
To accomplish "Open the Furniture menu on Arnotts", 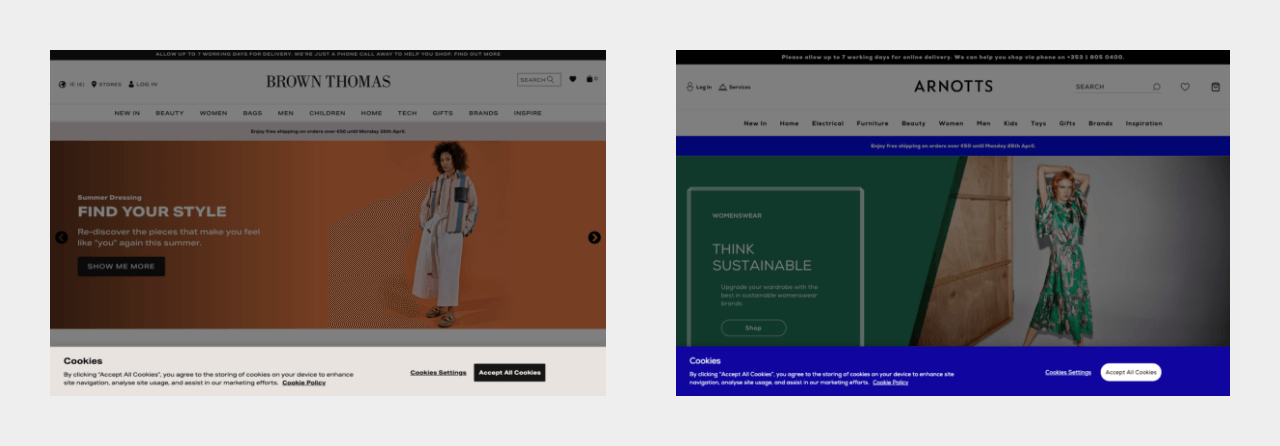I will (x=872, y=123).
